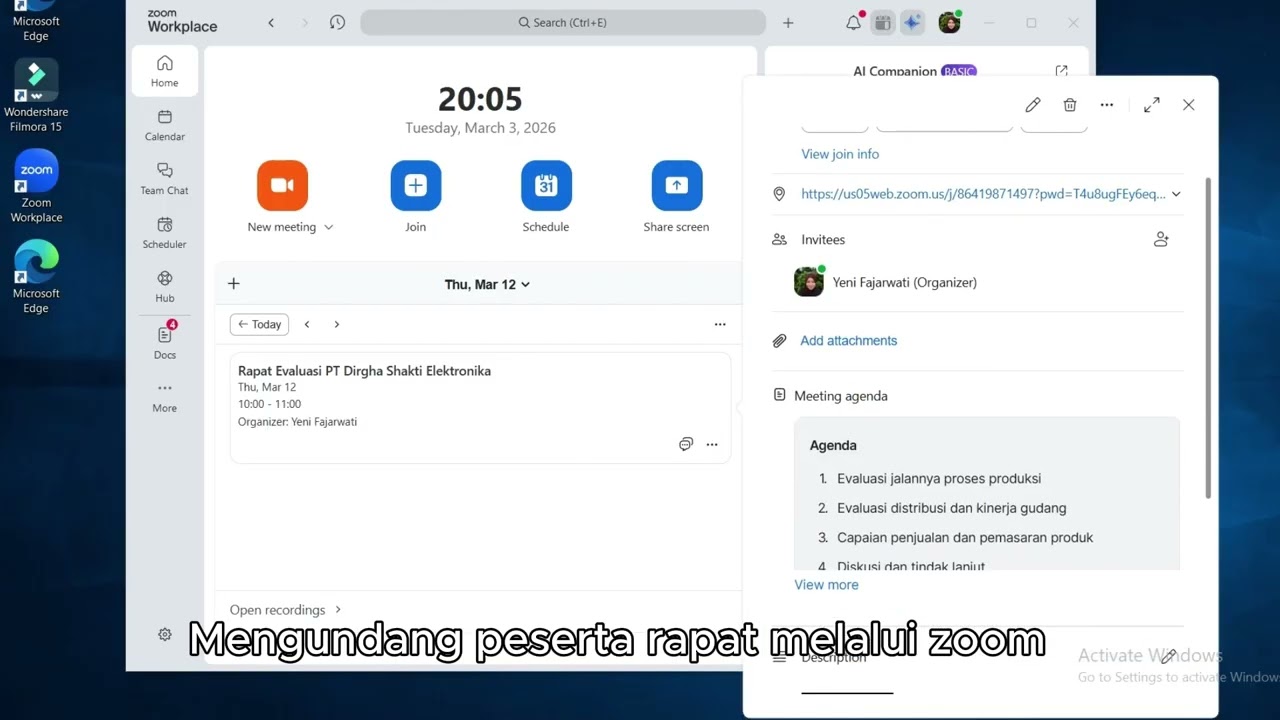The width and height of the screenshot is (1280, 720).
Task: Open recordings link
Action: tap(286, 610)
